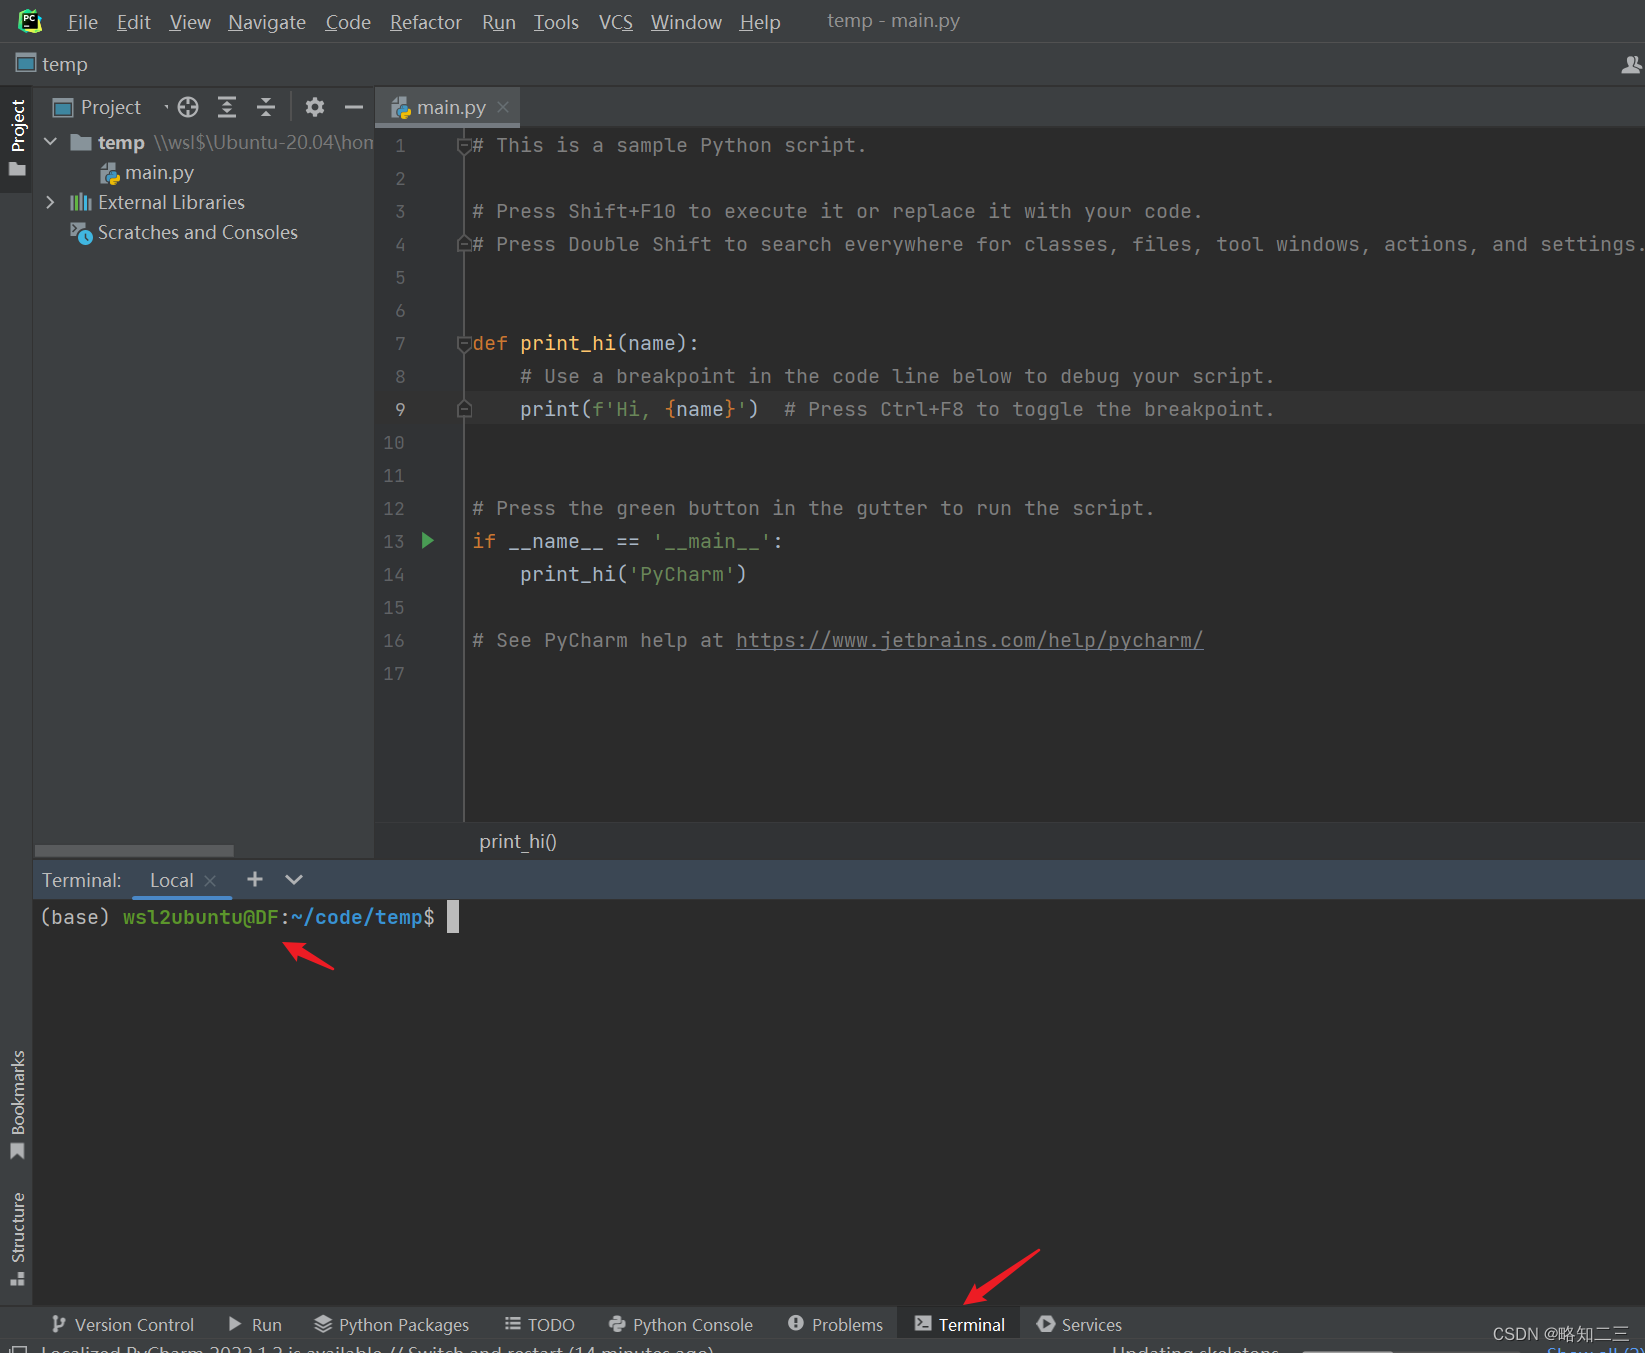Toggle the Terminal tool window button
Image resolution: width=1645 pixels, height=1353 pixels.
(x=959, y=1324)
